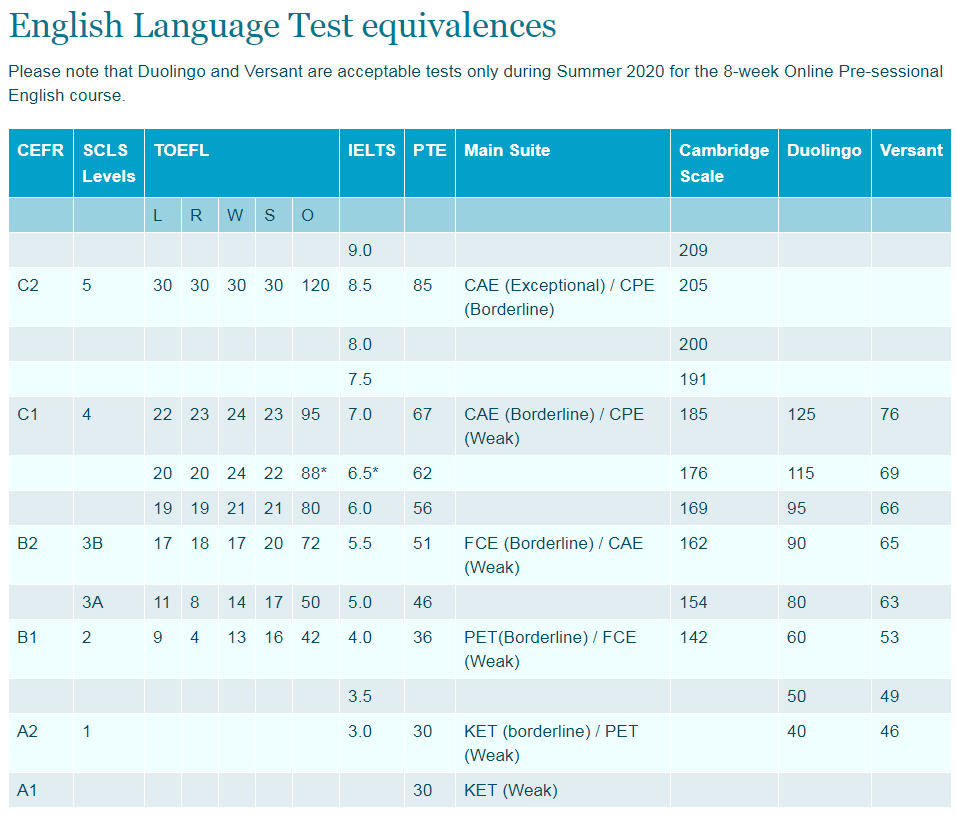Click the Duolingo column header

pos(825,163)
